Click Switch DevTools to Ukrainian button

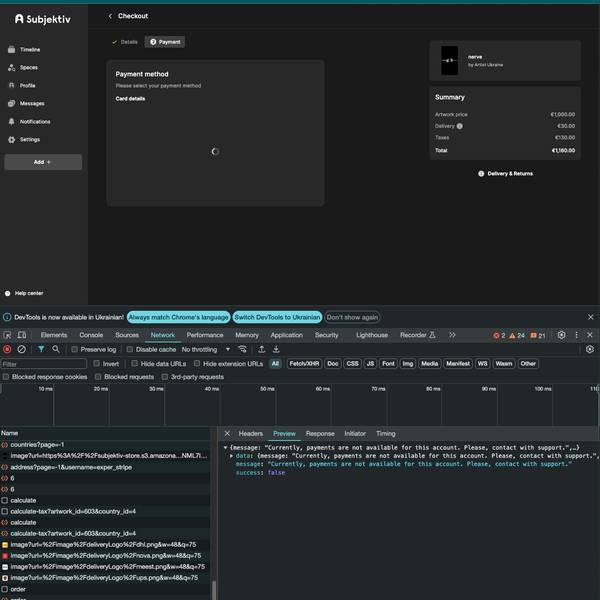point(278,317)
